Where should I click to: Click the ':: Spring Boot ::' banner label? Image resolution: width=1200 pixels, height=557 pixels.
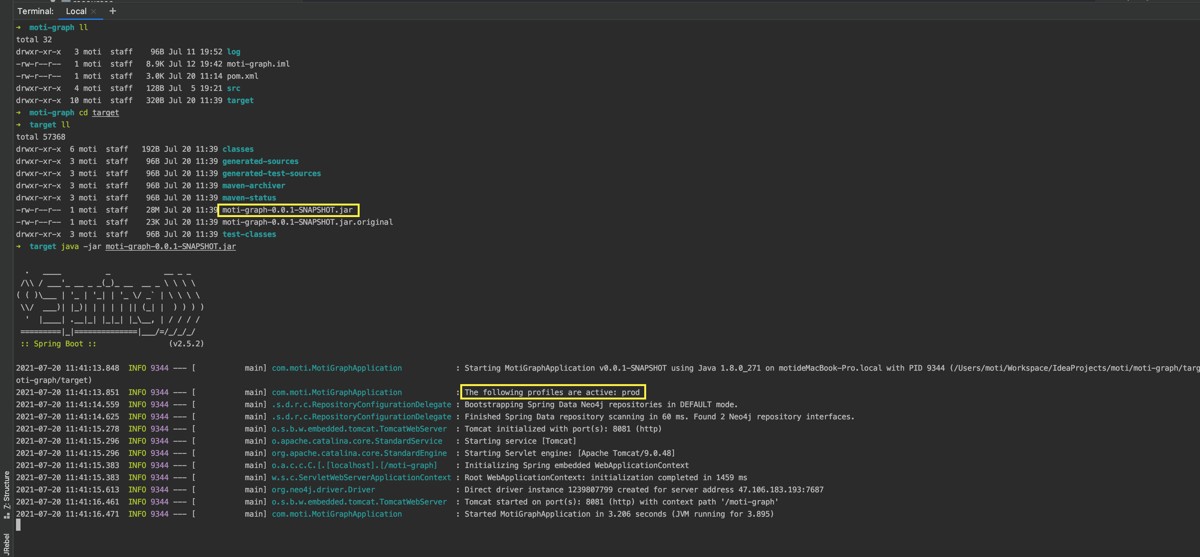coord(58,344)
